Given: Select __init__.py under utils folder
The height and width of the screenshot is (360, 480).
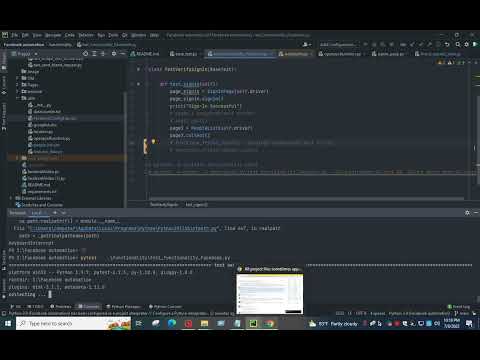Looking at the screenshot, I should 40,105.
